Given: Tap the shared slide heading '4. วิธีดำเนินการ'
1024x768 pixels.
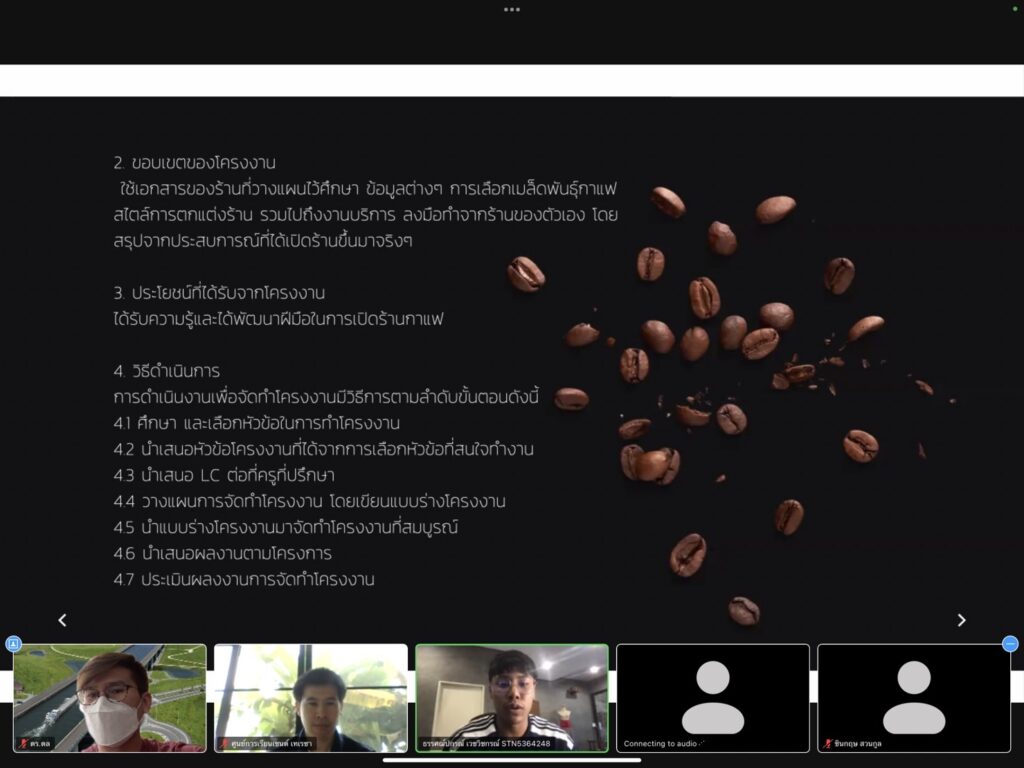Looking at the screenshot, I should tap(167, 371).
